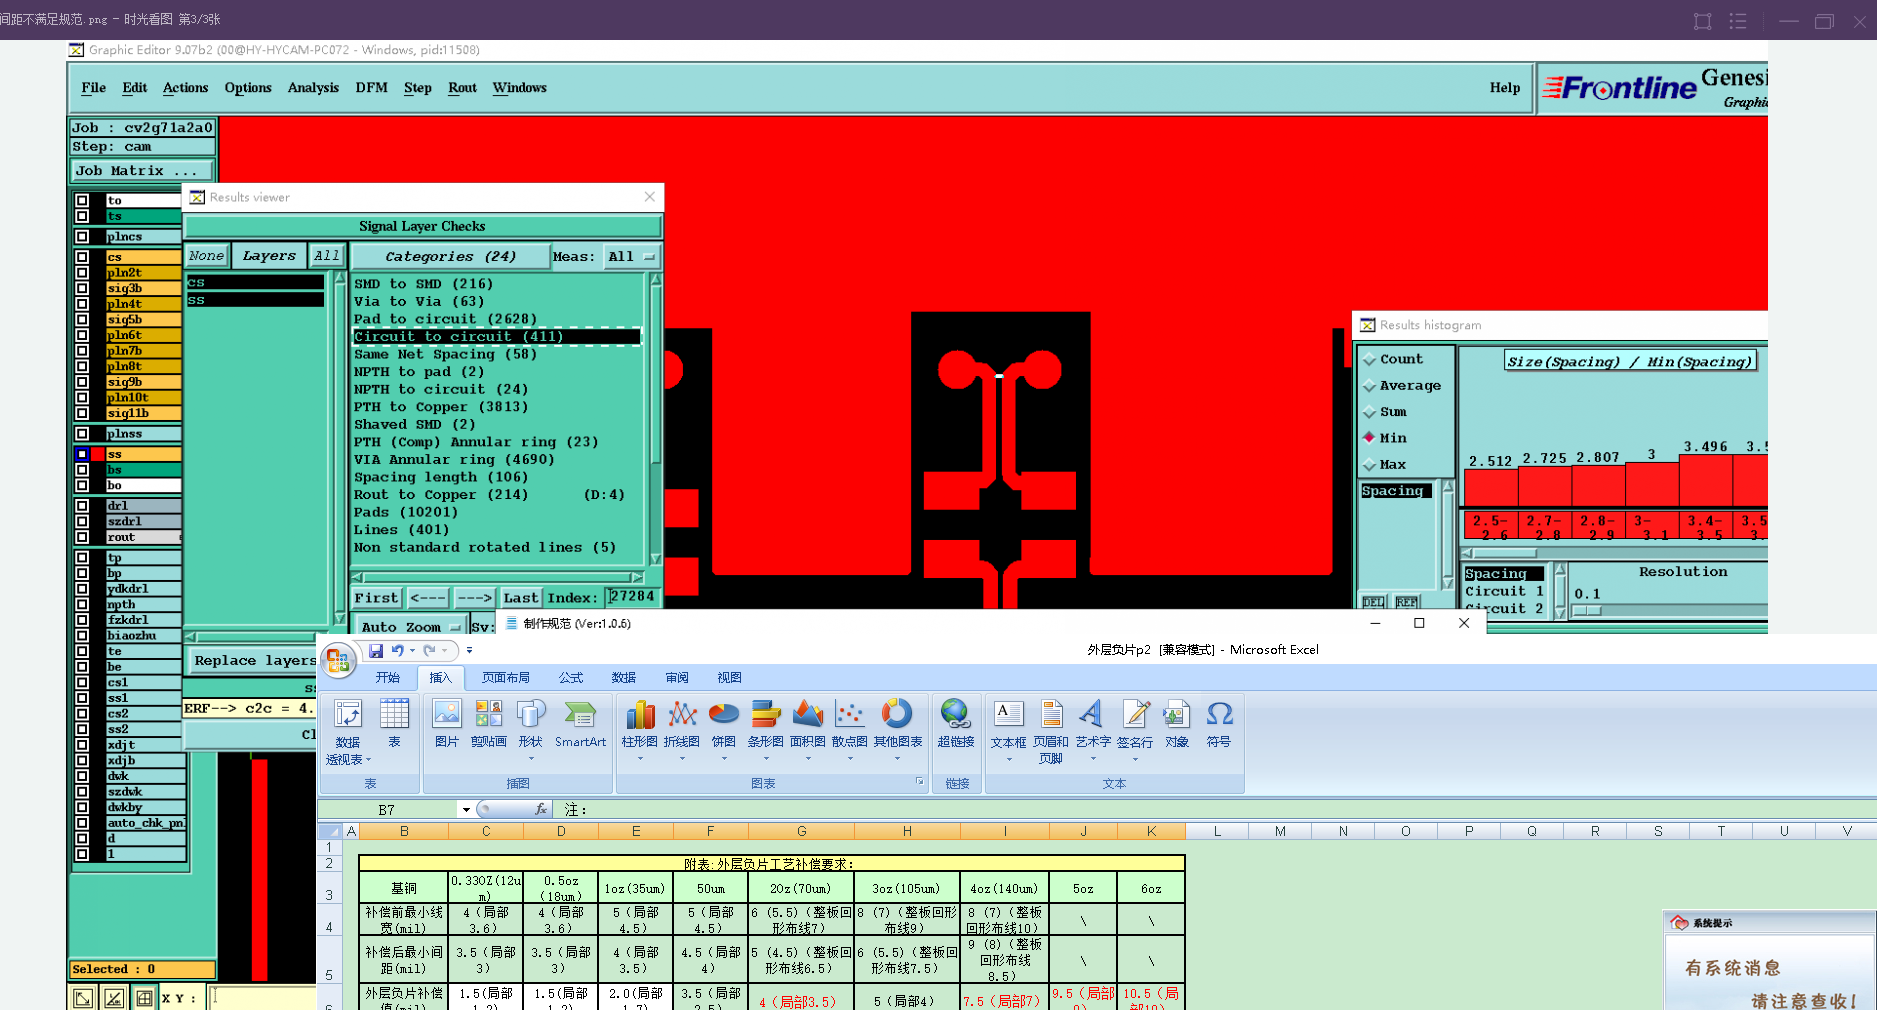1877x1010 pixels.
Task: Insert a hyperlink (超链接)
Action: pyautogui.click(x=956, y=724)
